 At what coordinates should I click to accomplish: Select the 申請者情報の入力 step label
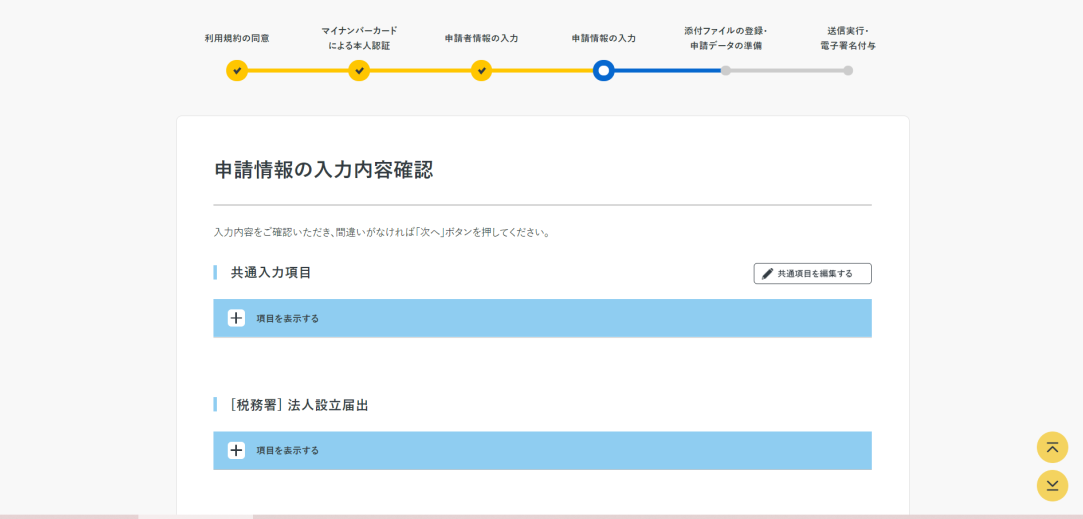[x=481, y=39]
